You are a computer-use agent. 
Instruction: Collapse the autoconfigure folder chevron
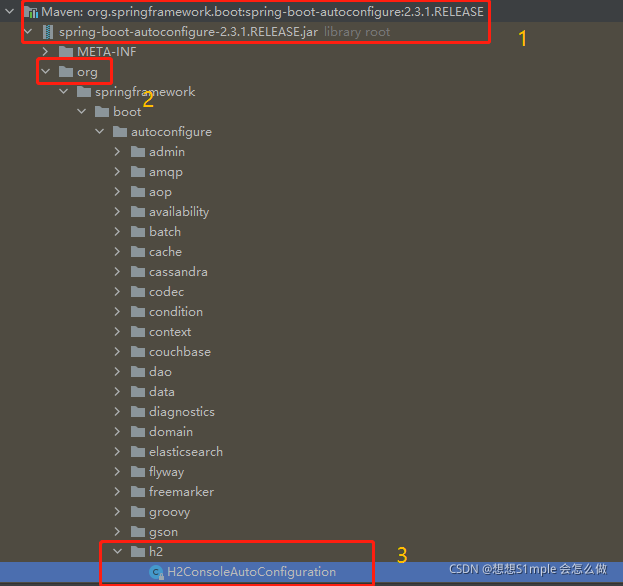coord(100,132)
